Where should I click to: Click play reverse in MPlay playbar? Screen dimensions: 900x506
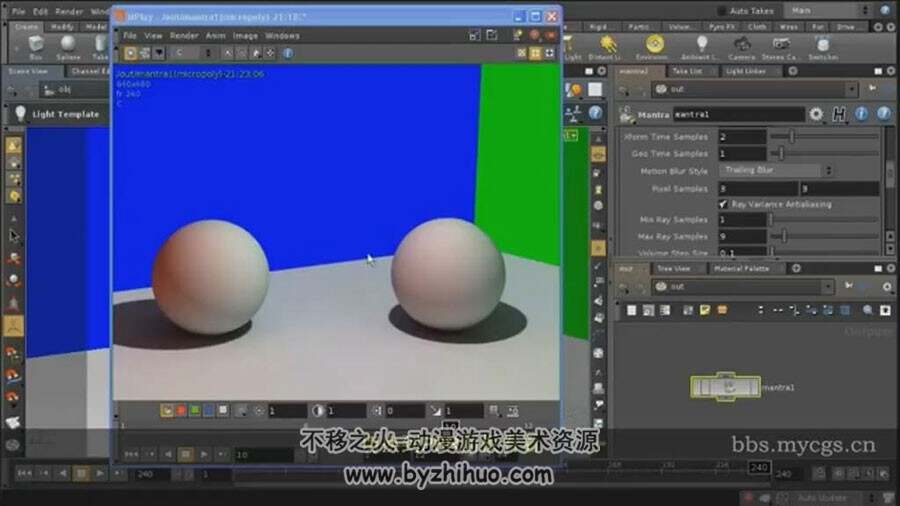tap(168, 454)
